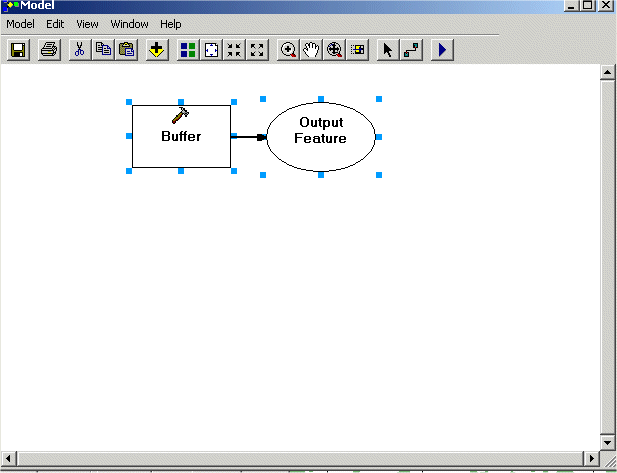Click the Model window title bar icon
This screenshot has width=617, height=473.
click(10, 6)
